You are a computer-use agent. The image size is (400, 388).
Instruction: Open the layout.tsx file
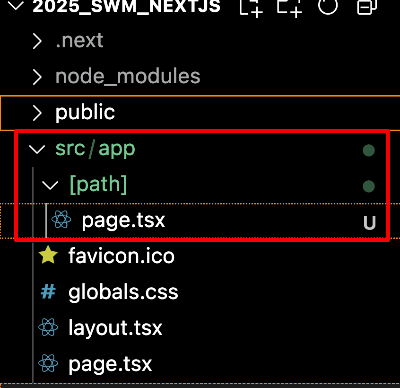tap(115, 328)
